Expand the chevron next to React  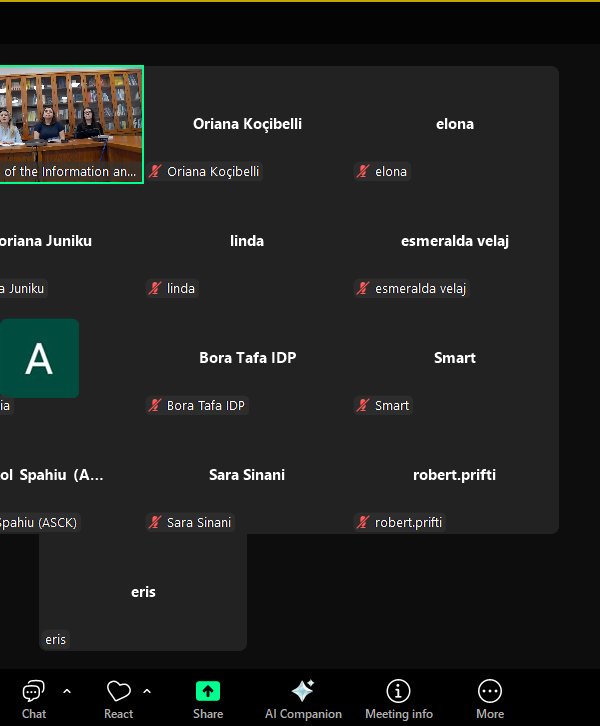pyautogui.click(x=147, y=691)
